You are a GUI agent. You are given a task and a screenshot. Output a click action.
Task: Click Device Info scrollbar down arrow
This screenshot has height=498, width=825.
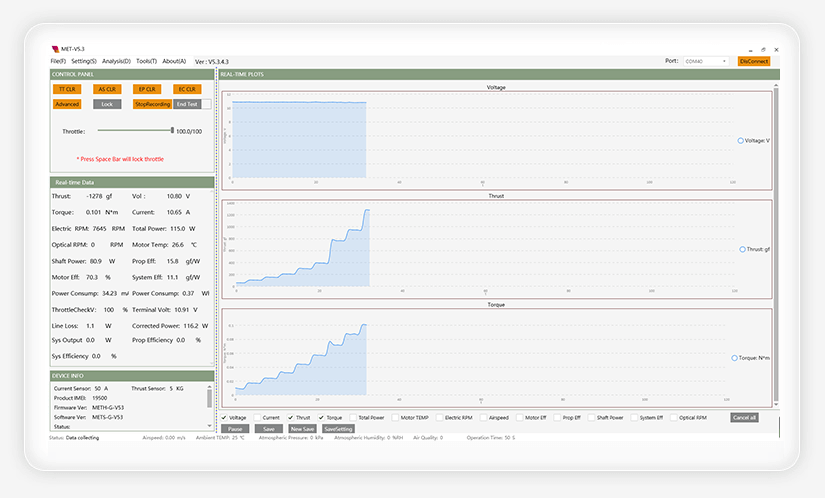click(209, 426)
